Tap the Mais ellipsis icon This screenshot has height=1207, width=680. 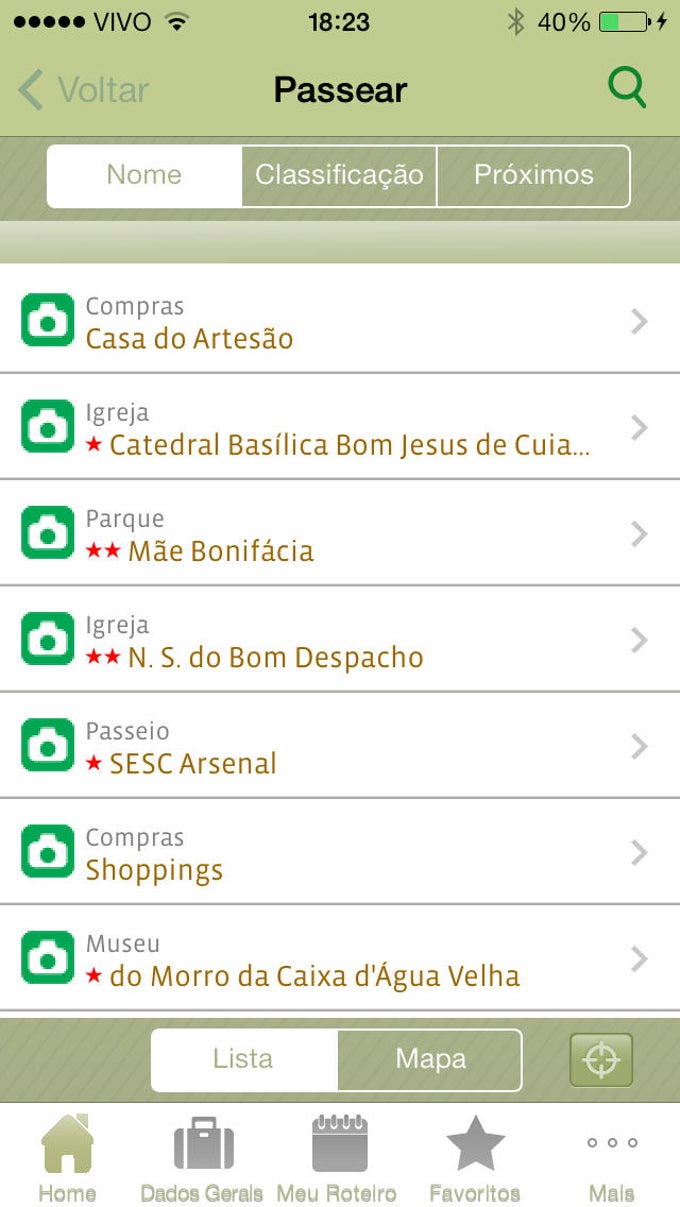click(611, 1150)
